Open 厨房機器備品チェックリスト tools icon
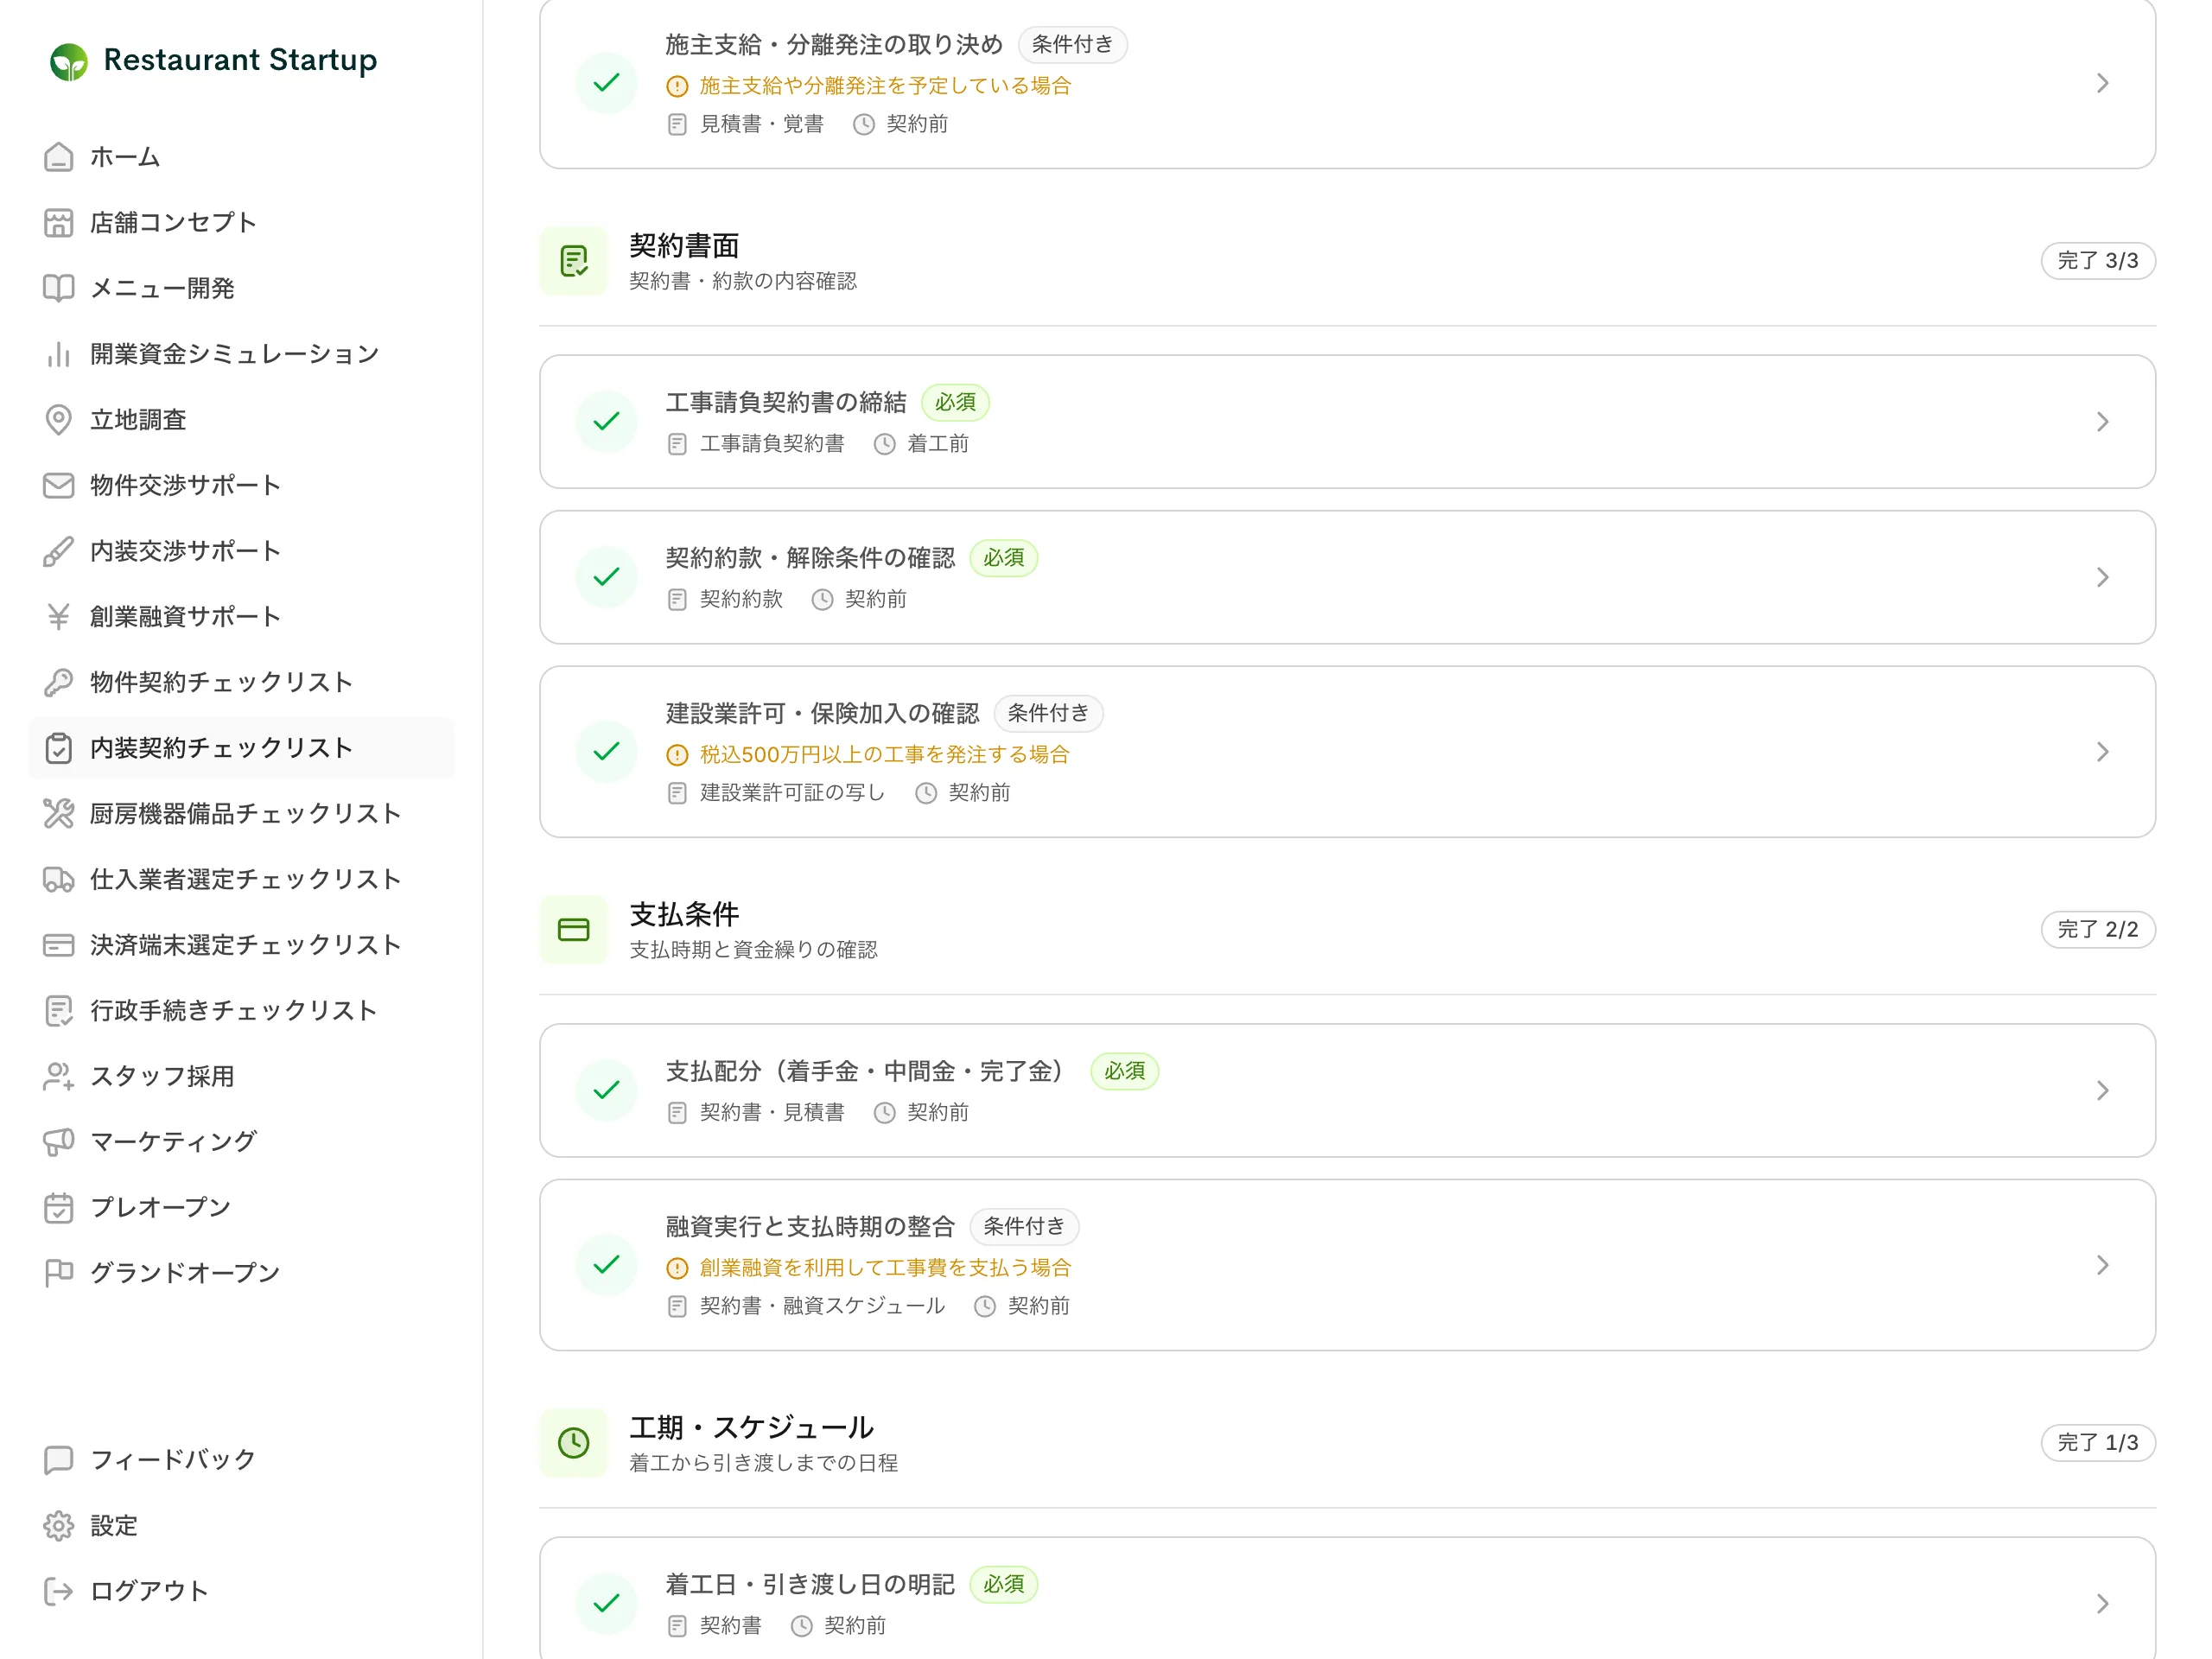 (x=59, y=814)
